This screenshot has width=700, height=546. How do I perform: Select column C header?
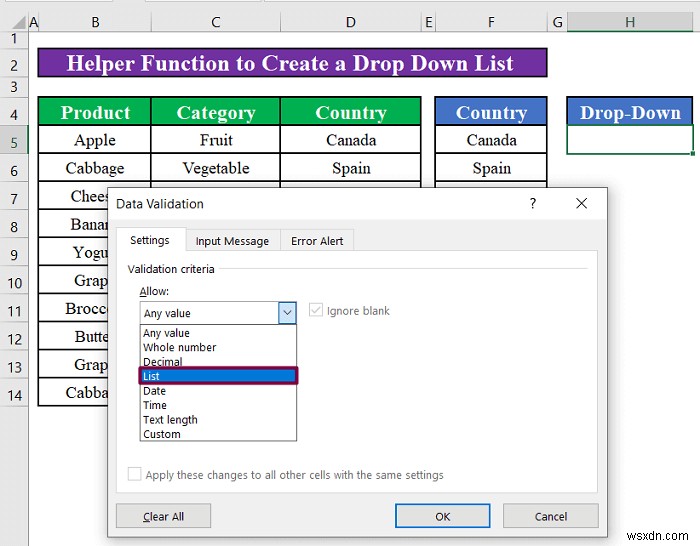click(x=216, y=22)
